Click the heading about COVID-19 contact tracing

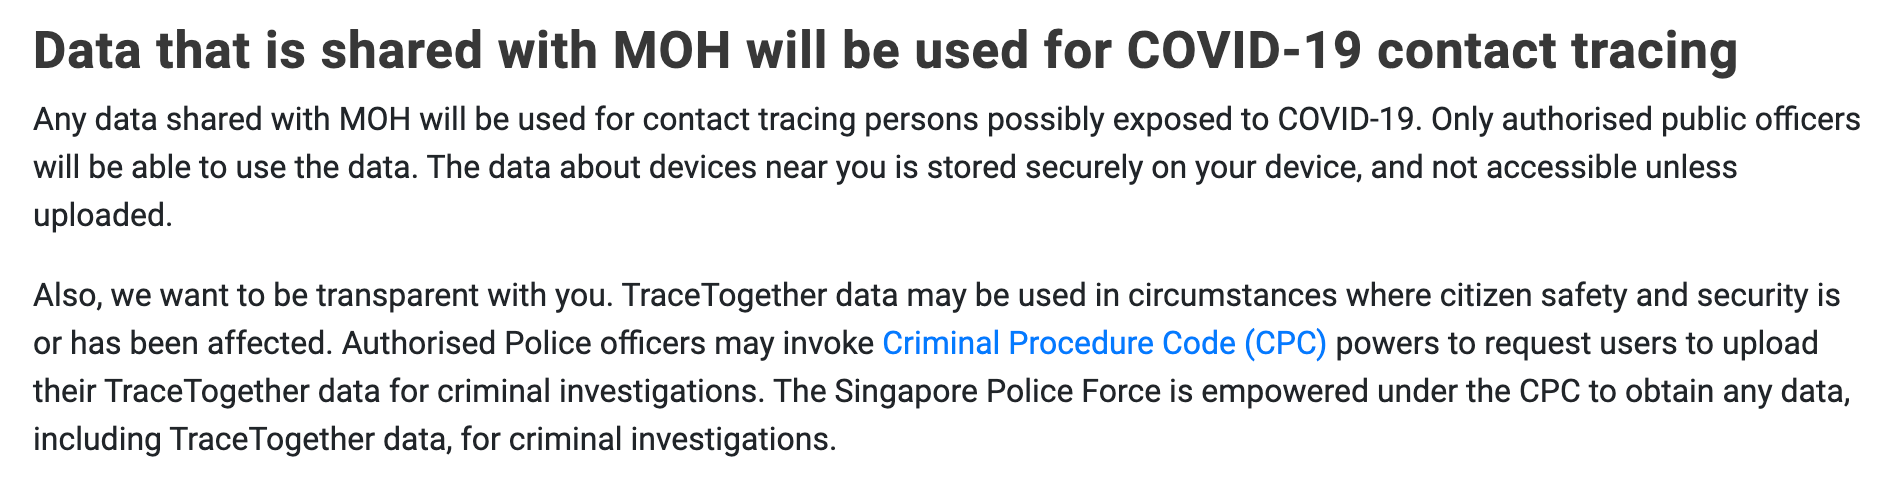click(886, 51)
